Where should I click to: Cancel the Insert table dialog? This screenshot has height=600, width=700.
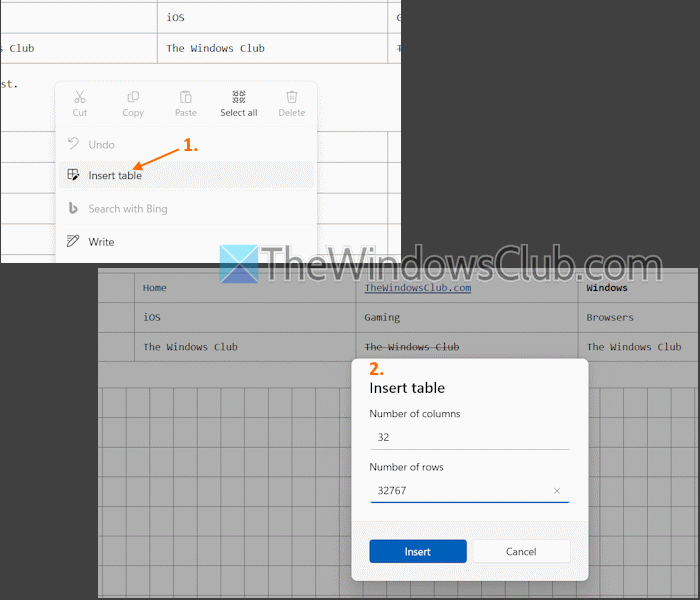click(x=521, y=551)
